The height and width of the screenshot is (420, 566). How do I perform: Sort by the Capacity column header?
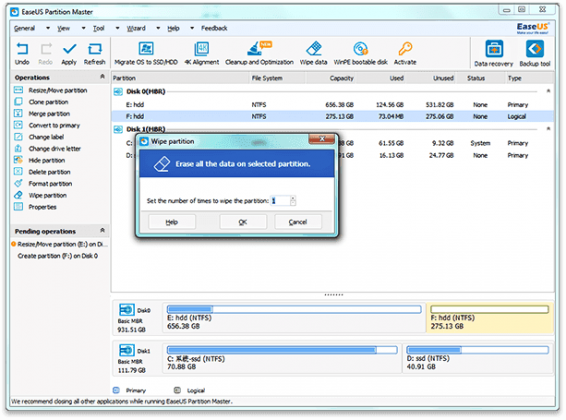[331, 78]
